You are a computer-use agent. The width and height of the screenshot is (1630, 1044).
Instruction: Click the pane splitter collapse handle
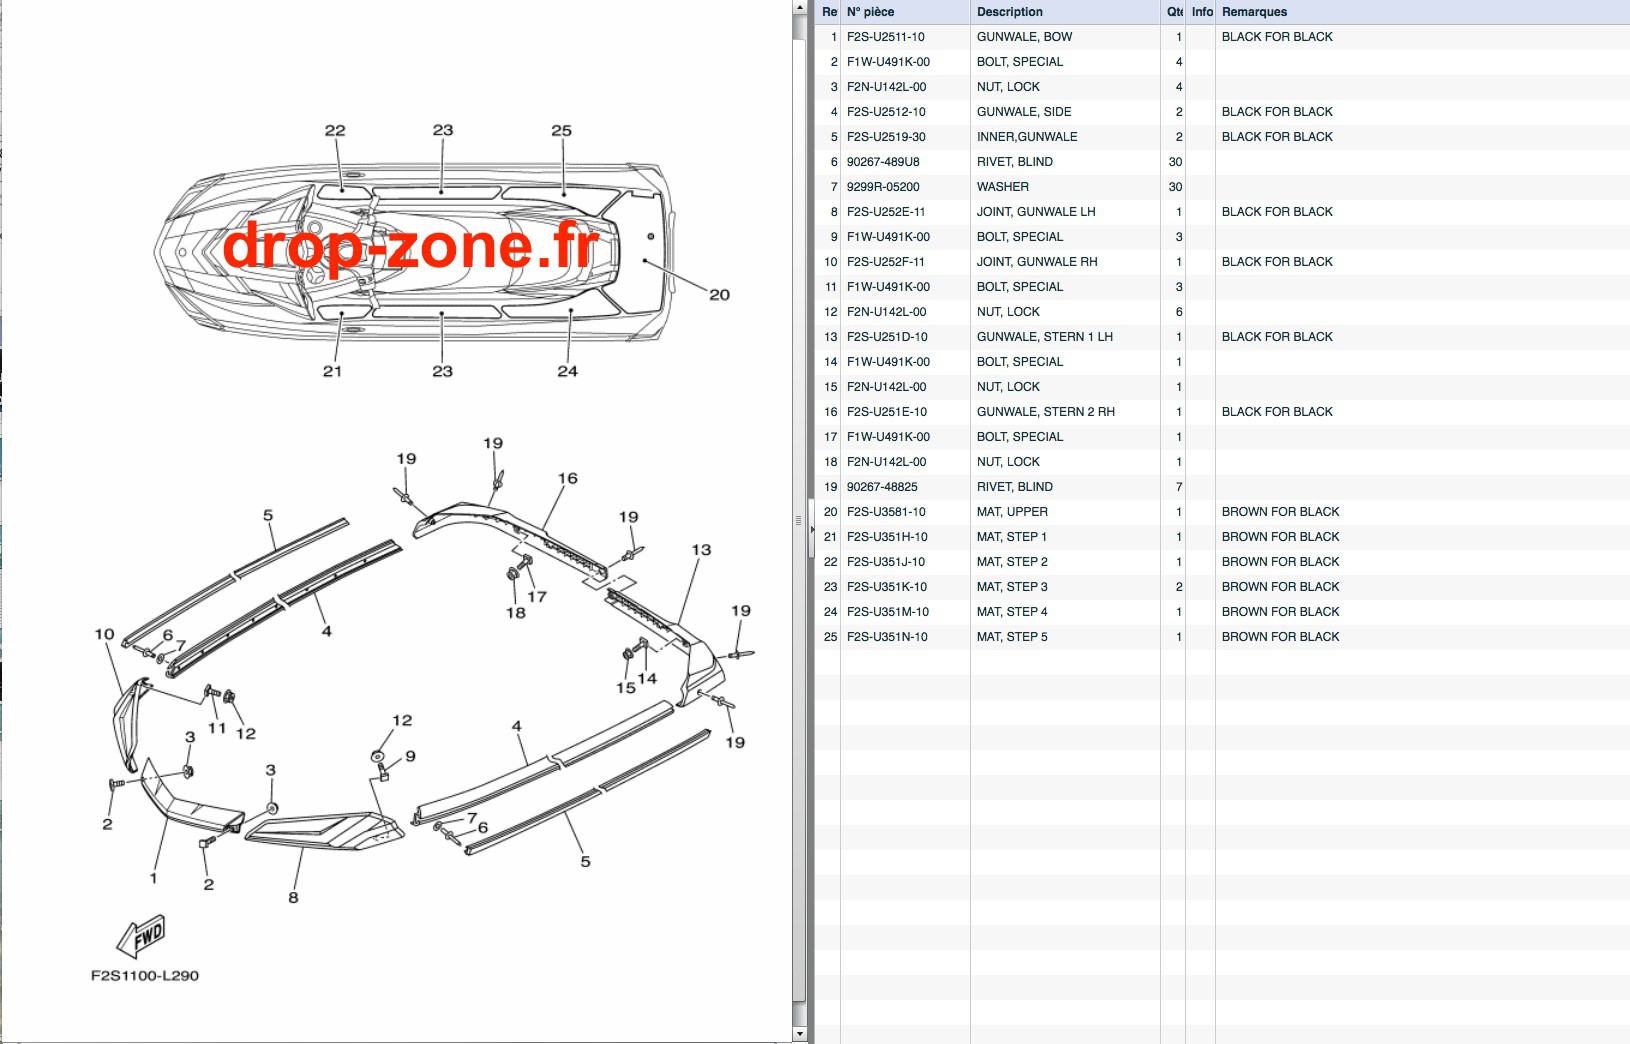(811, 528)
